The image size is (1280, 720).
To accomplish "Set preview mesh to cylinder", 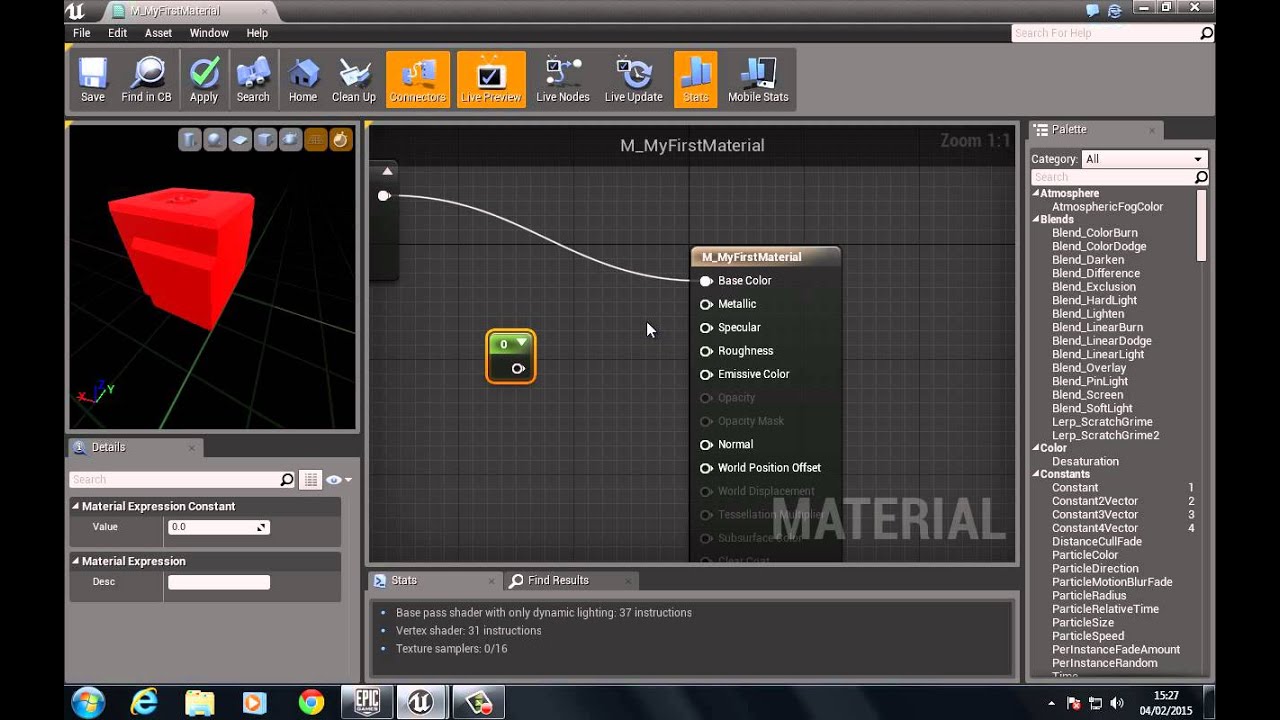I will [190, 140].
